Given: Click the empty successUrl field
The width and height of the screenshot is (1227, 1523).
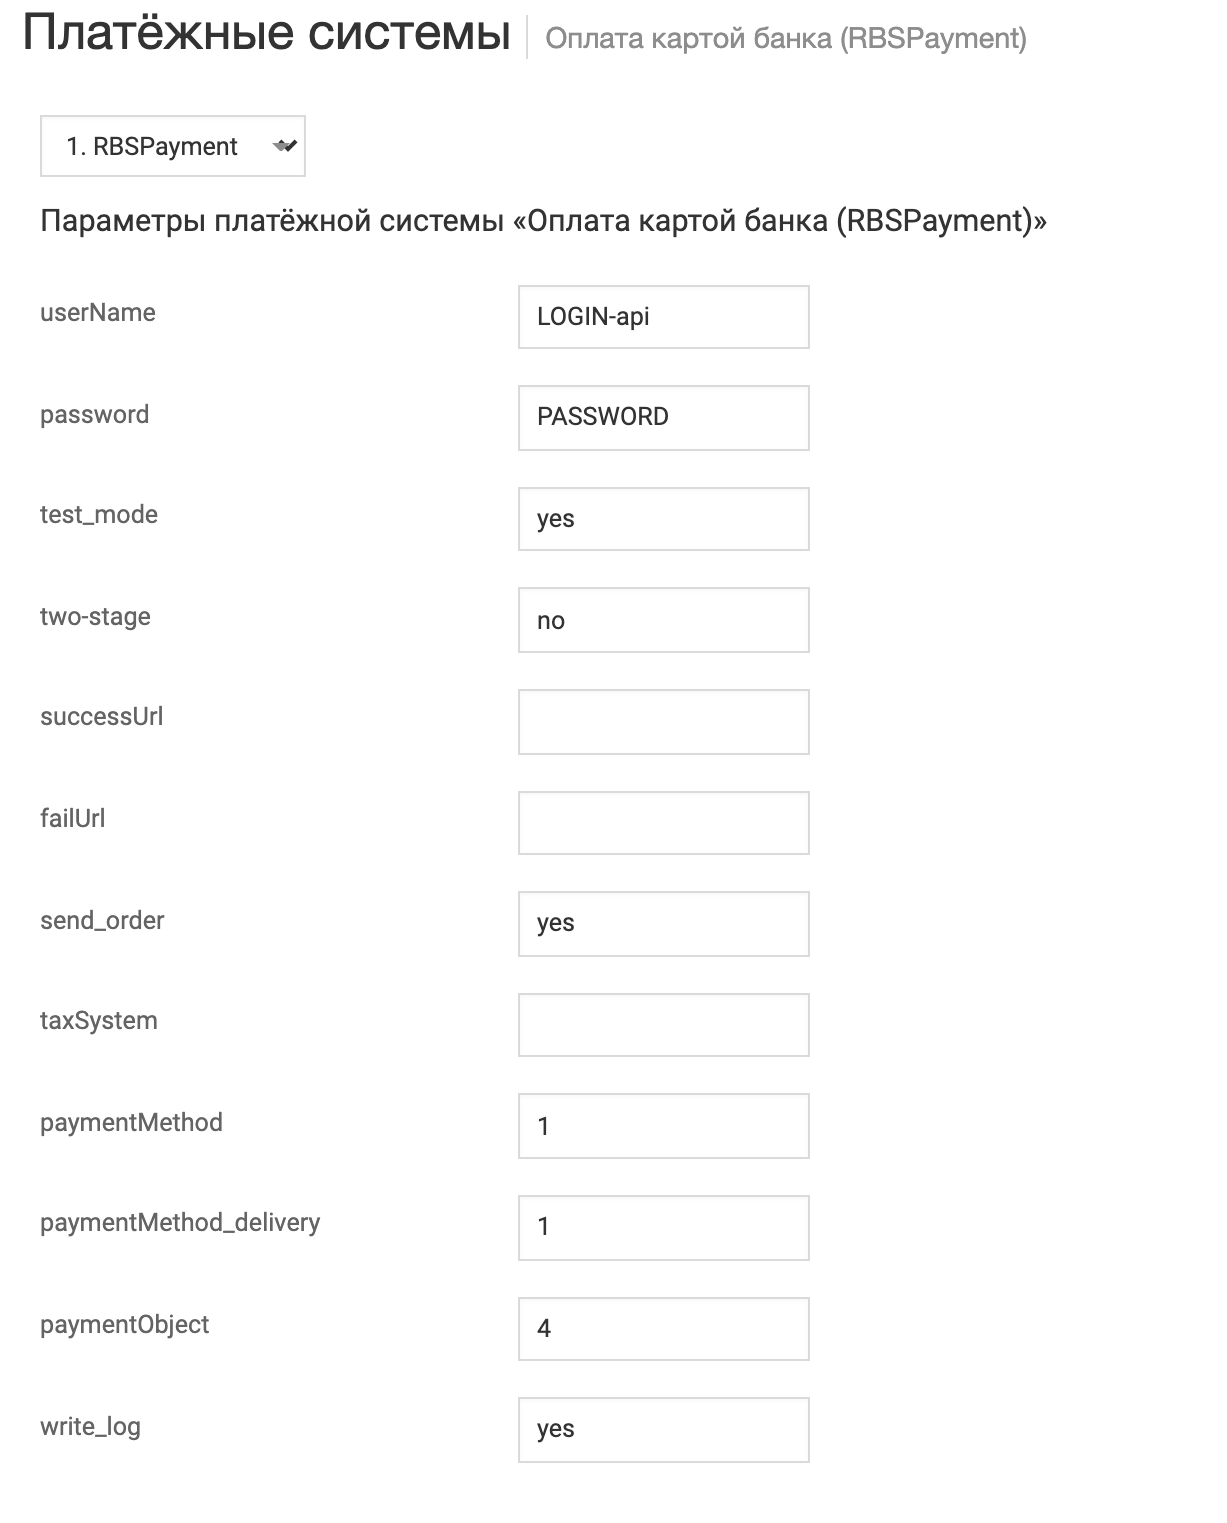Looking at the screenshot, I should (x=663, y=721).
